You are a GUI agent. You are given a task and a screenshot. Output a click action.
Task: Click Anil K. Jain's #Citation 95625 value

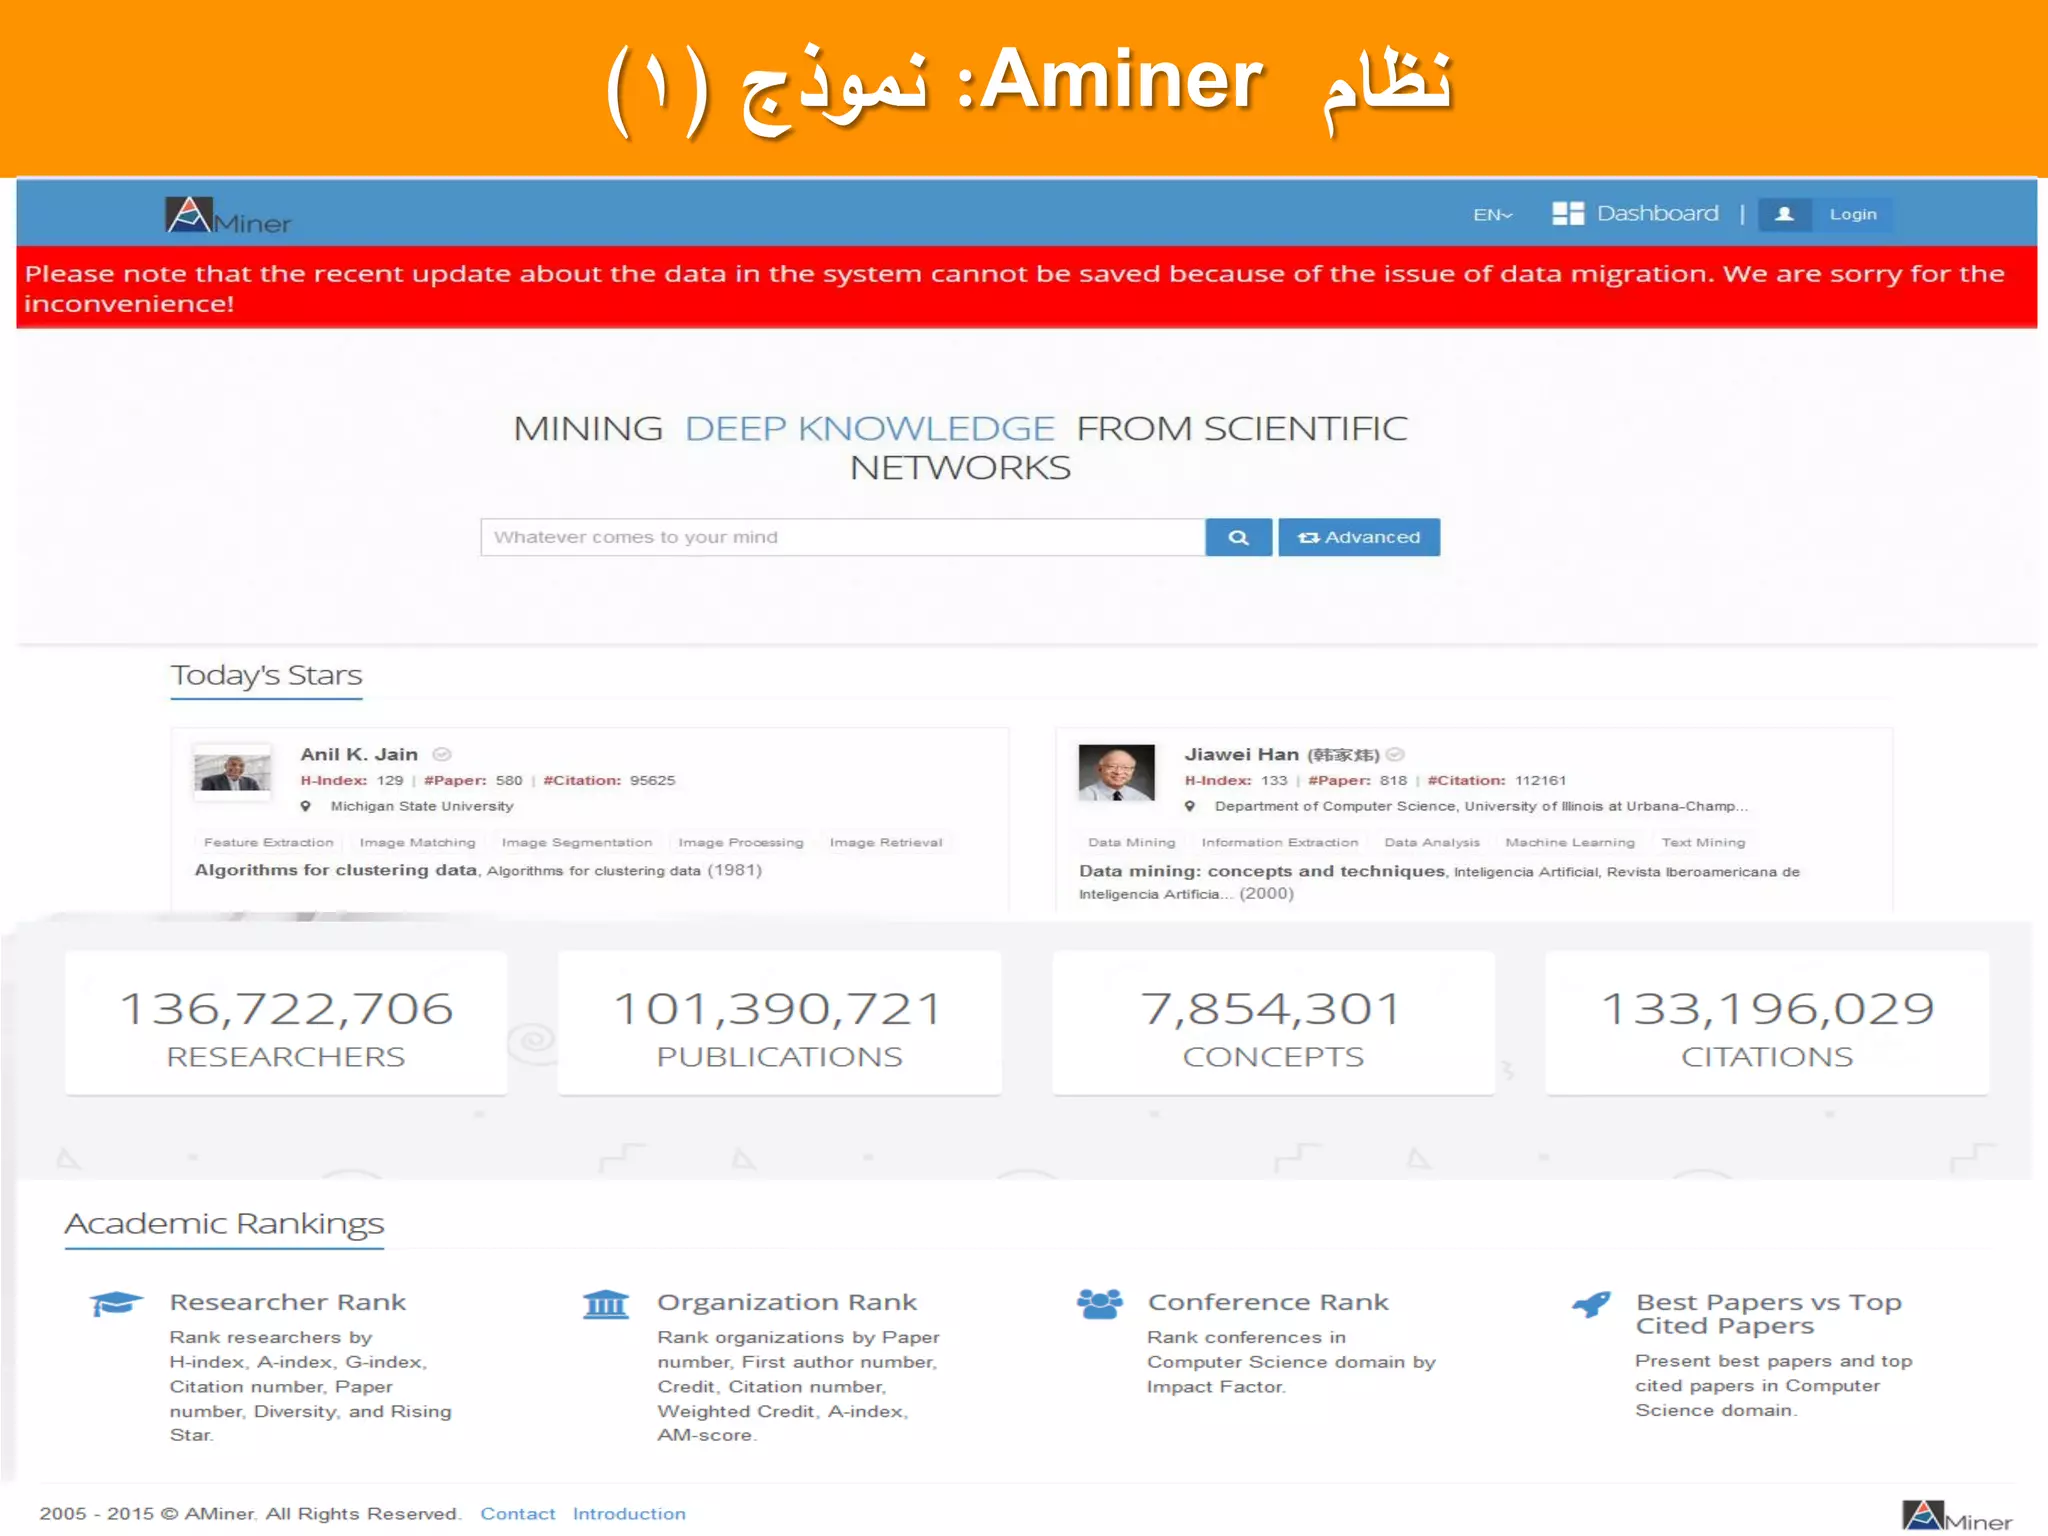[652, 780]
